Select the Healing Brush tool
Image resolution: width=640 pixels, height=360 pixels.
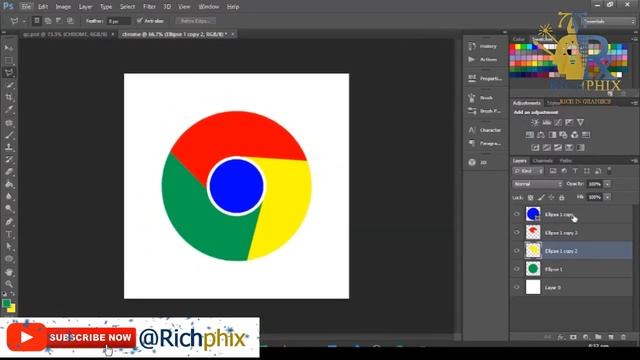pos(9,122)
